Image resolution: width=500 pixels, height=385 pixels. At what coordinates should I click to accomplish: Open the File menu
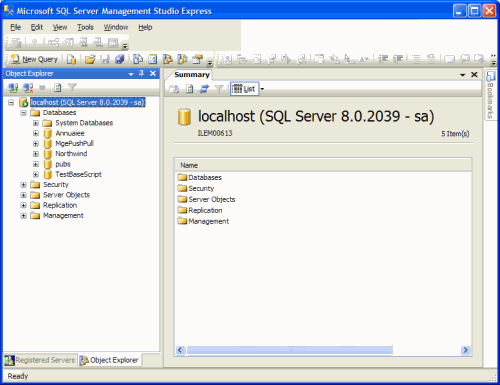tap(15, 27)
